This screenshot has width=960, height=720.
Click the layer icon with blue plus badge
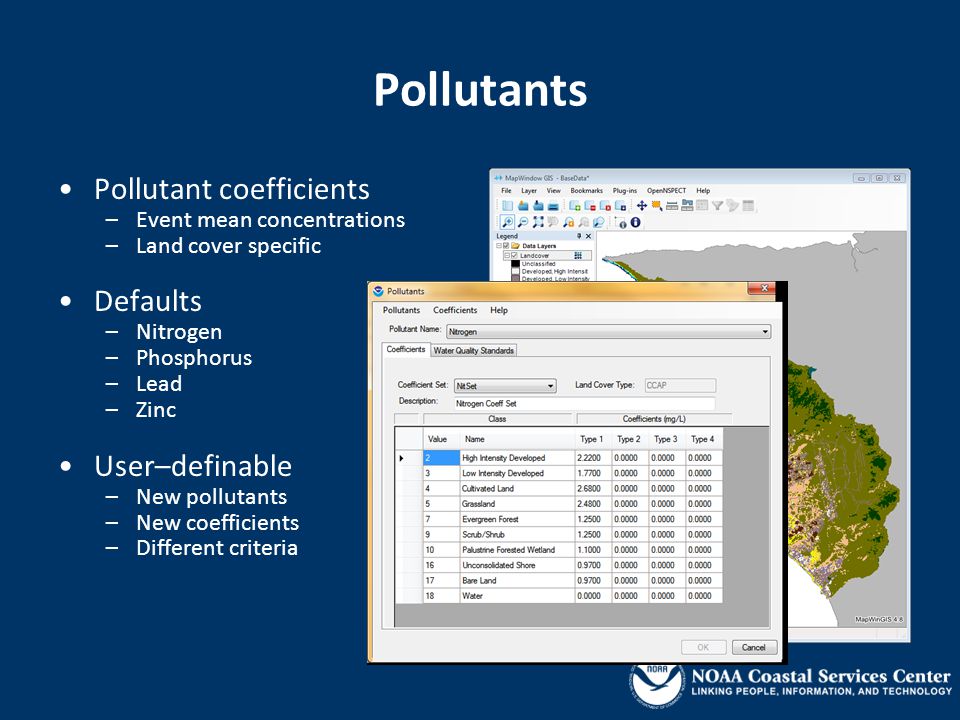(x=620, y=206)
